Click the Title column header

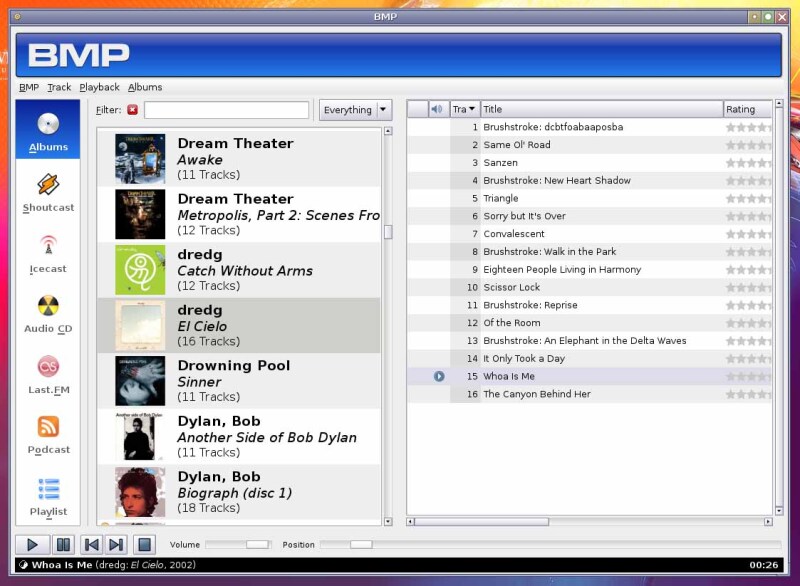click(x=602, y=109)
